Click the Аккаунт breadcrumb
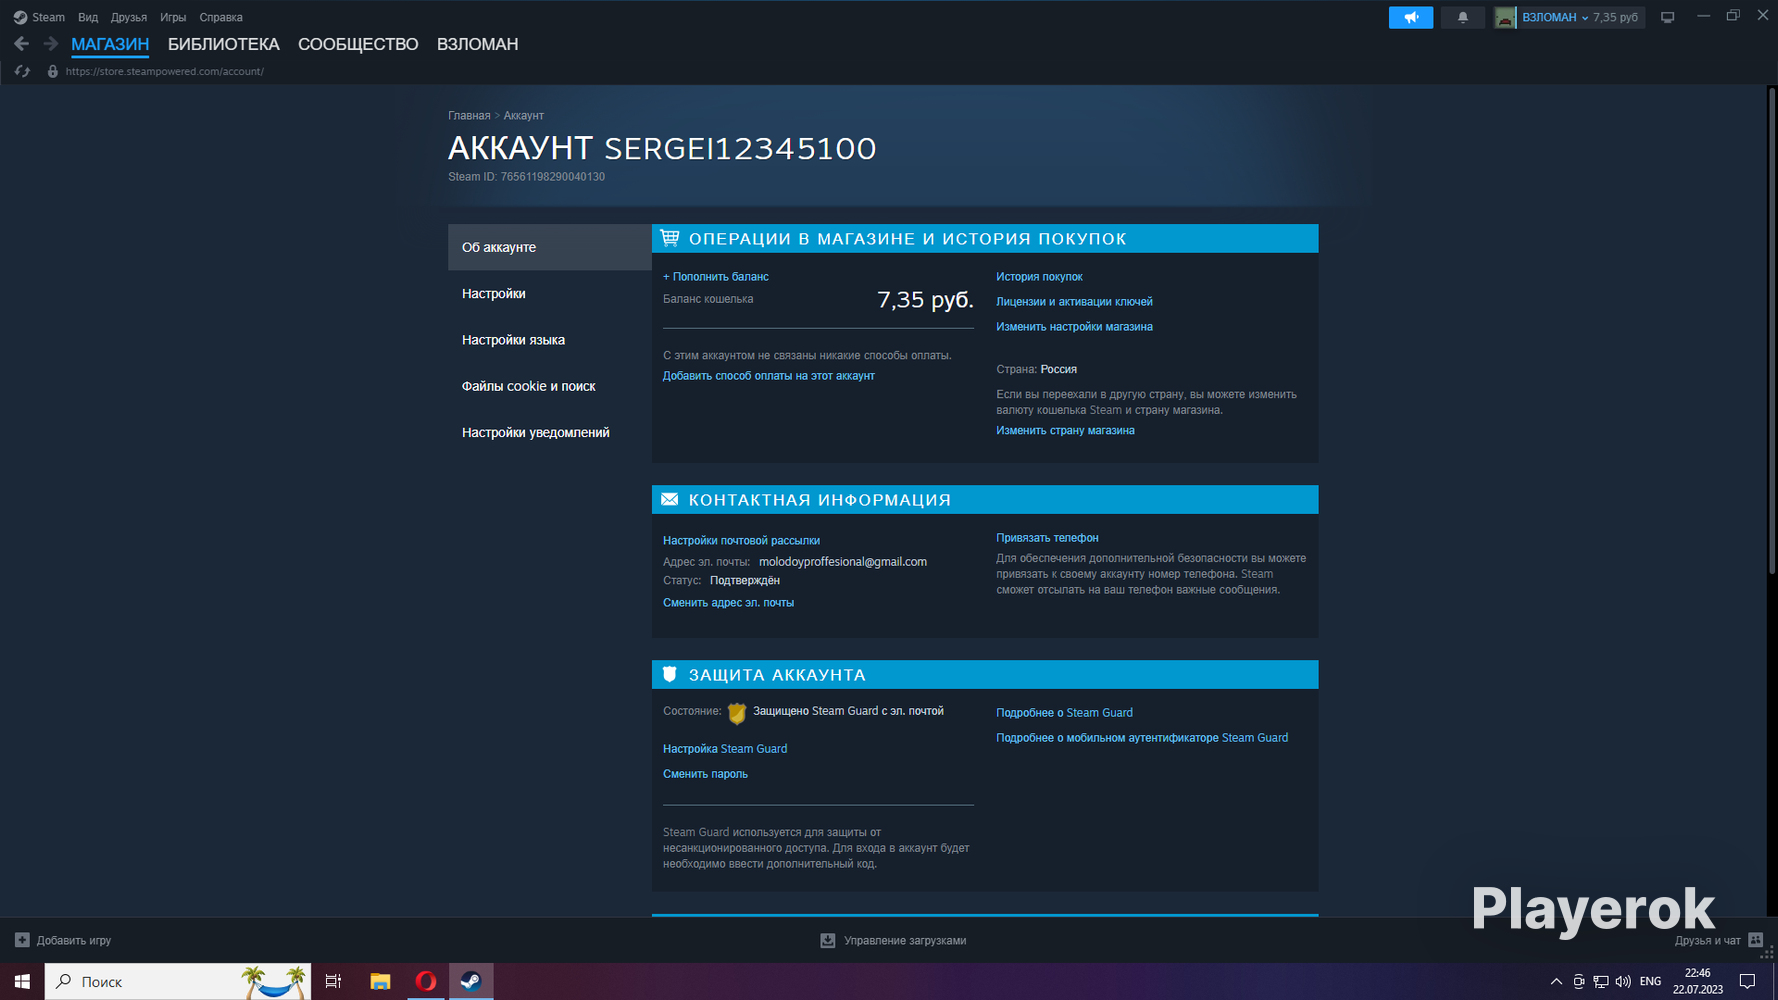This screenshot has width=1778, height=1000. (524, 116)
